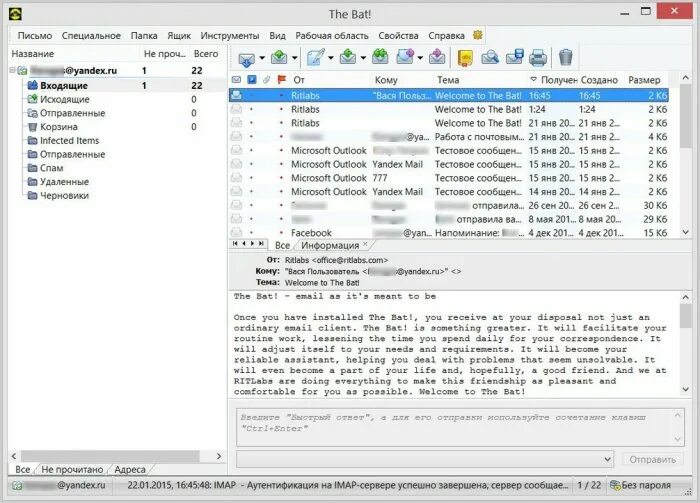Click the Get new mail toolbar icon
The height and width of the screenshot is (503, 700).
pyautogui.click(x=246, y=58)
